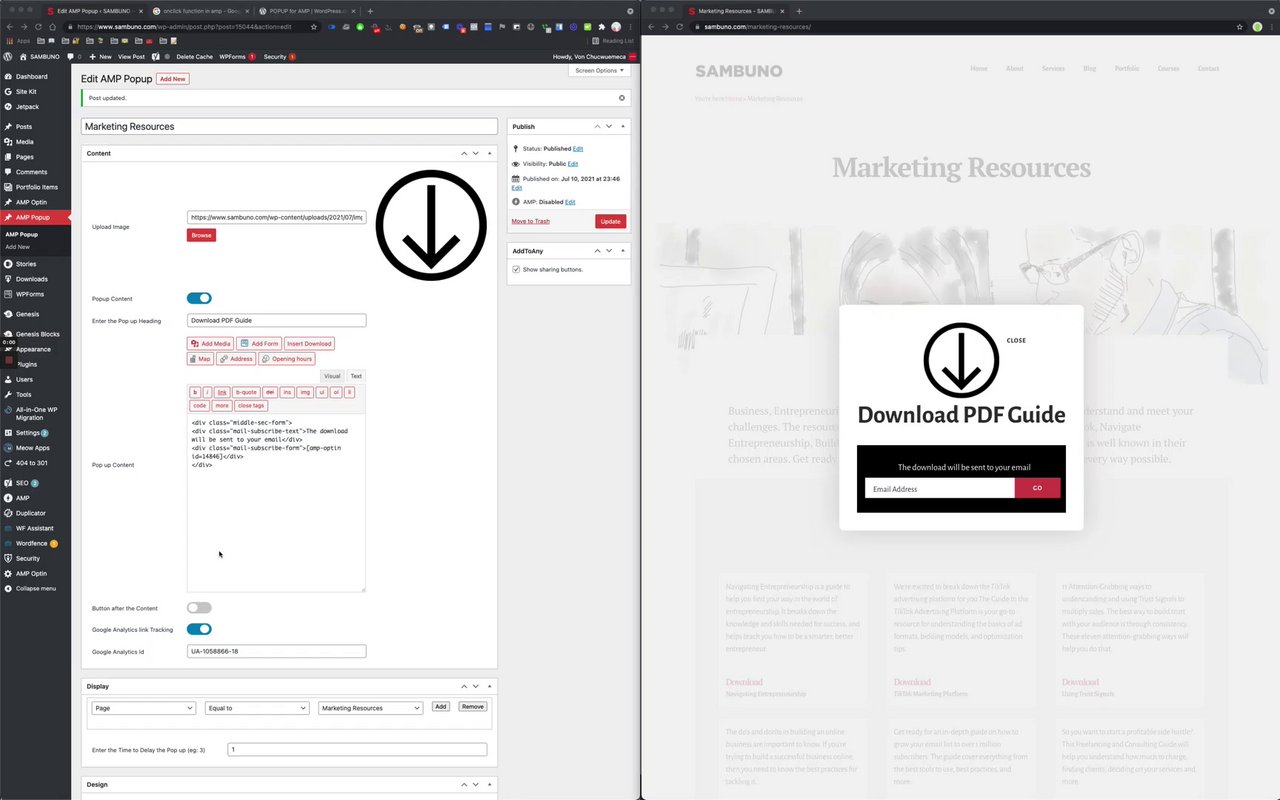Collapse the AddToAny panel with its triangle
Screen dimensions: 1280x800
pyautogui.click(x=623, y=250)
